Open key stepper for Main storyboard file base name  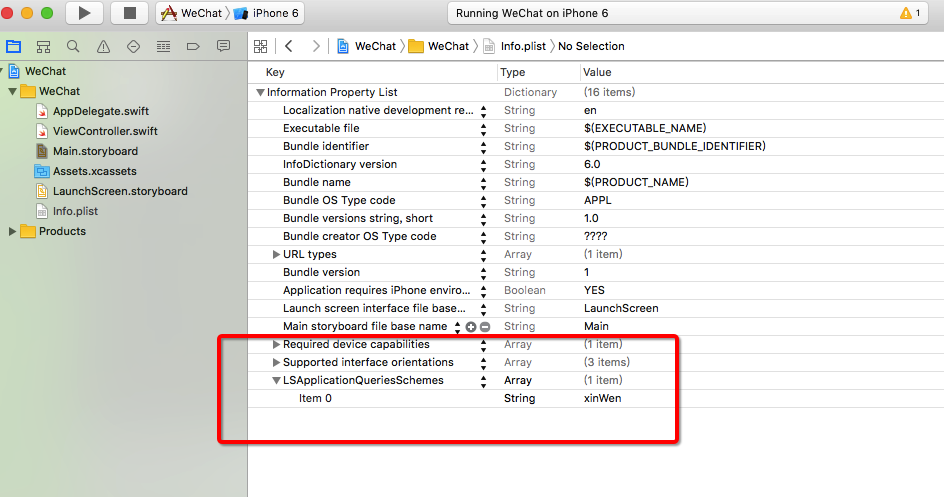coord(458,327)
